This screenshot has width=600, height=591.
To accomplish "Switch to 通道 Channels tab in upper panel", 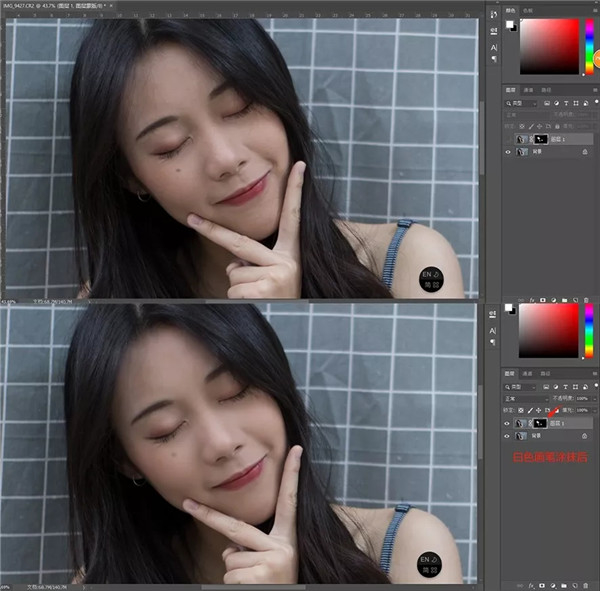I will (x=528, y=90).
